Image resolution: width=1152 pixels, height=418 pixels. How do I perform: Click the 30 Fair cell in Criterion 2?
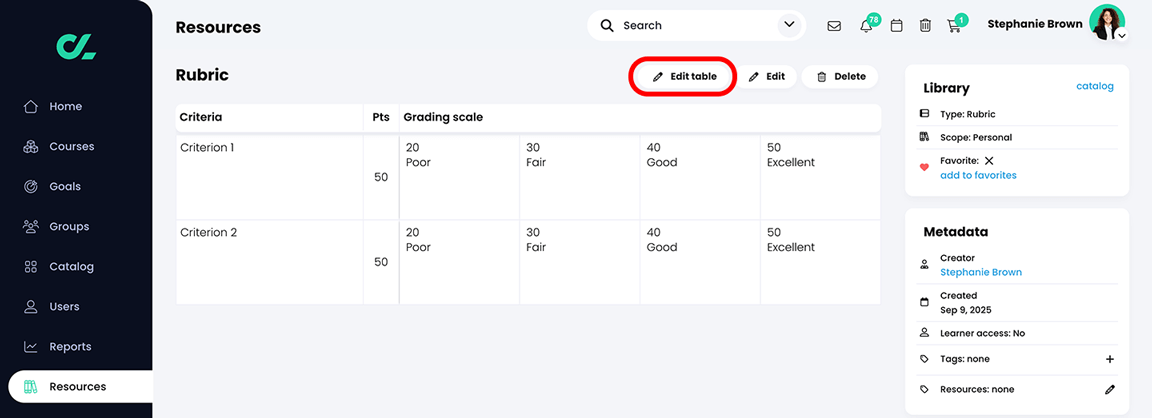[x=580, y=262]
